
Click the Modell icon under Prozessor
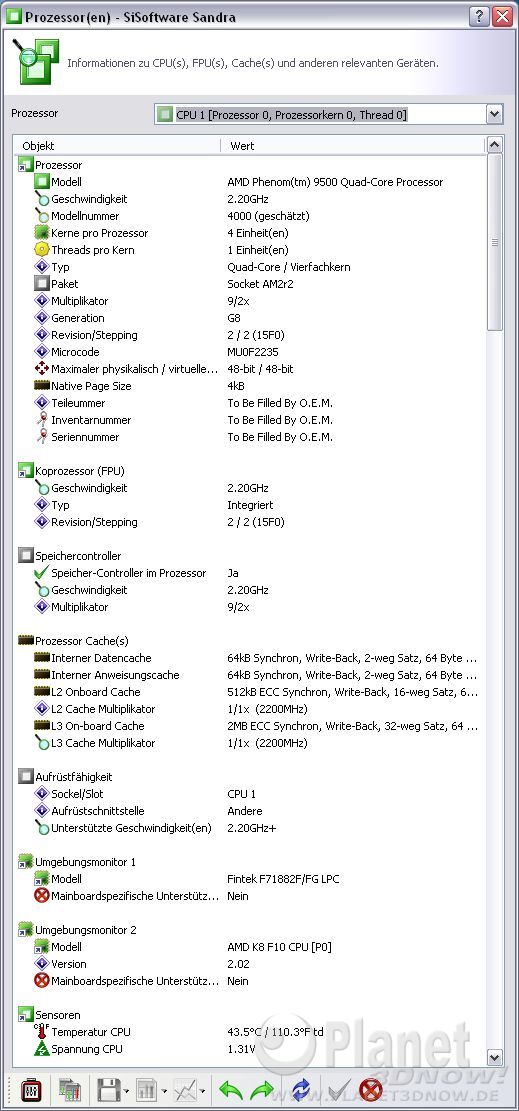(x=41, y=182)
